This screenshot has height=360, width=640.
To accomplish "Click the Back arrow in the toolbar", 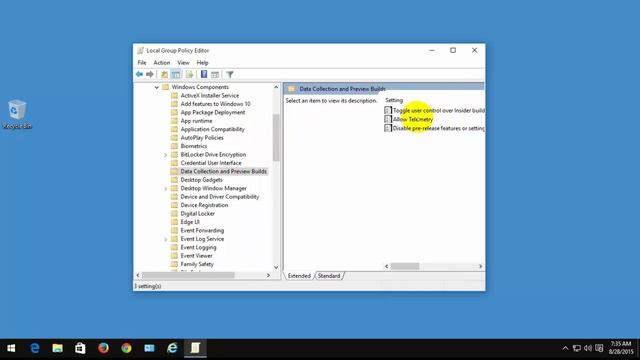I will pos(140,74).
